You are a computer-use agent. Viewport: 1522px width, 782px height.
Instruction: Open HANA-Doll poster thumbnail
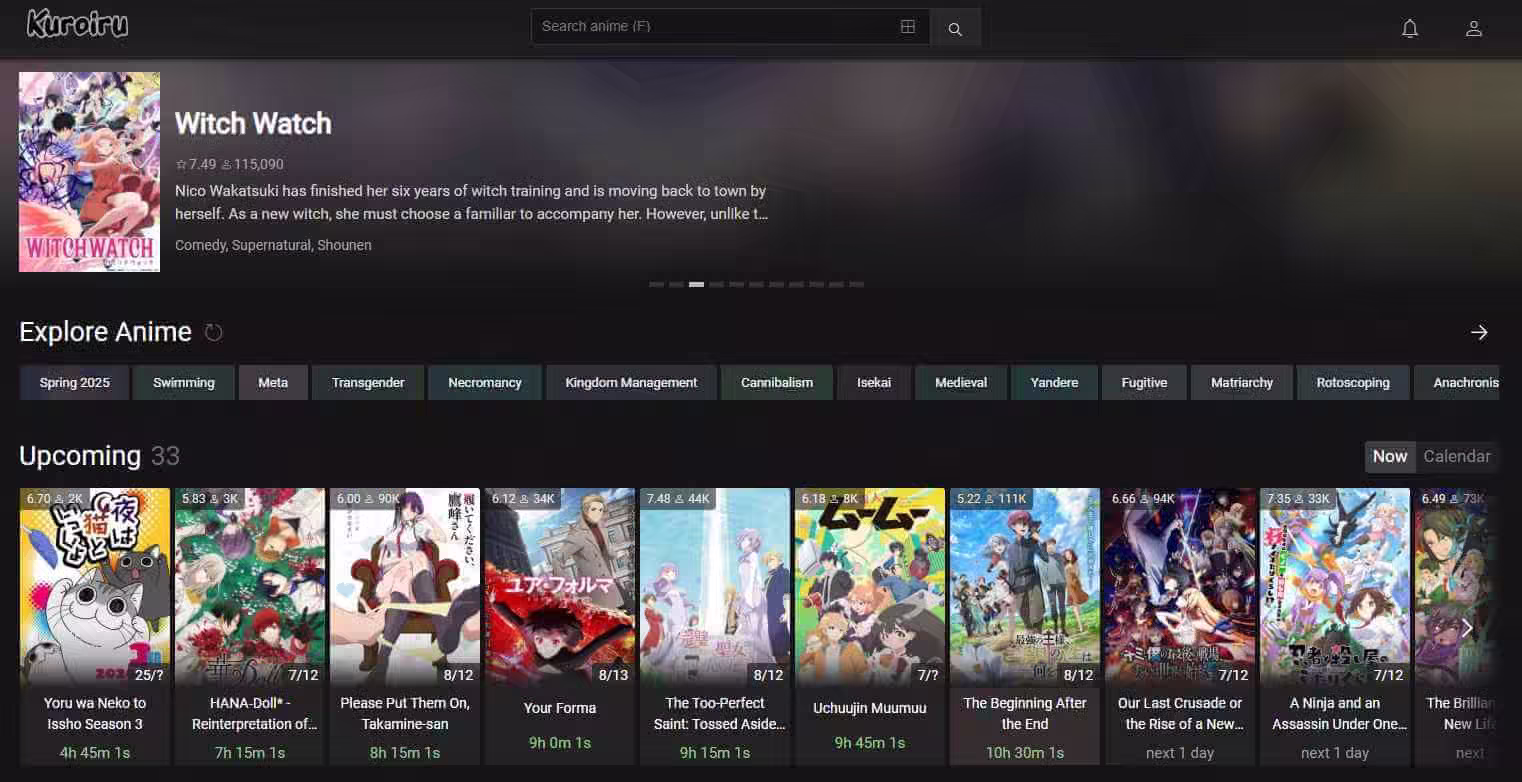coord(250,587)
